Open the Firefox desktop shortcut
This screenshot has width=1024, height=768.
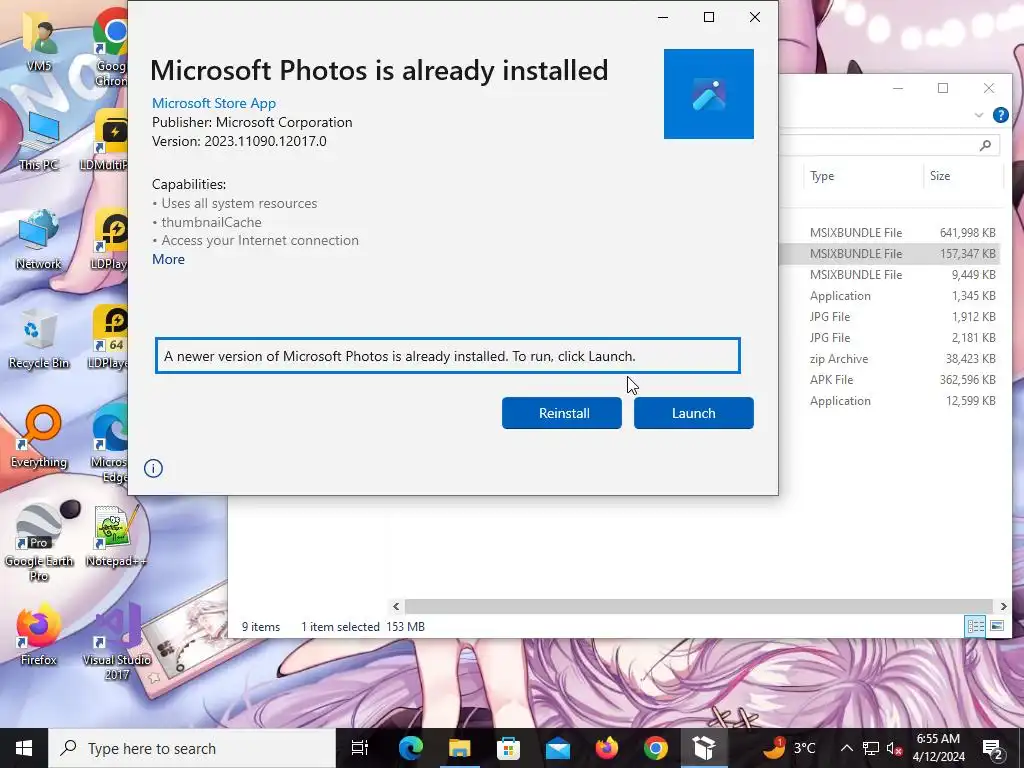pyautogui.click(x=39, y=636)
